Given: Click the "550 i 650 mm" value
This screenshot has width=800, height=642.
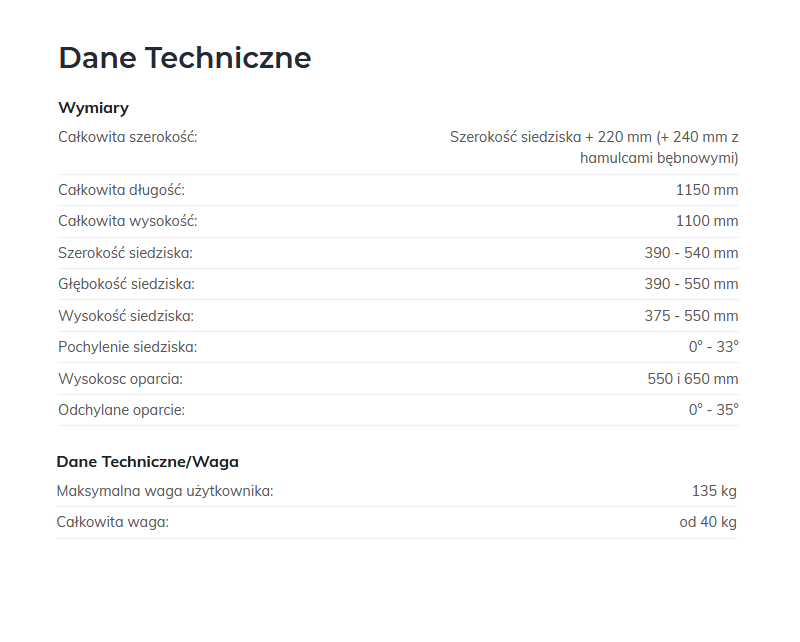Looking at the screenshot, I should tap(693, 379).
